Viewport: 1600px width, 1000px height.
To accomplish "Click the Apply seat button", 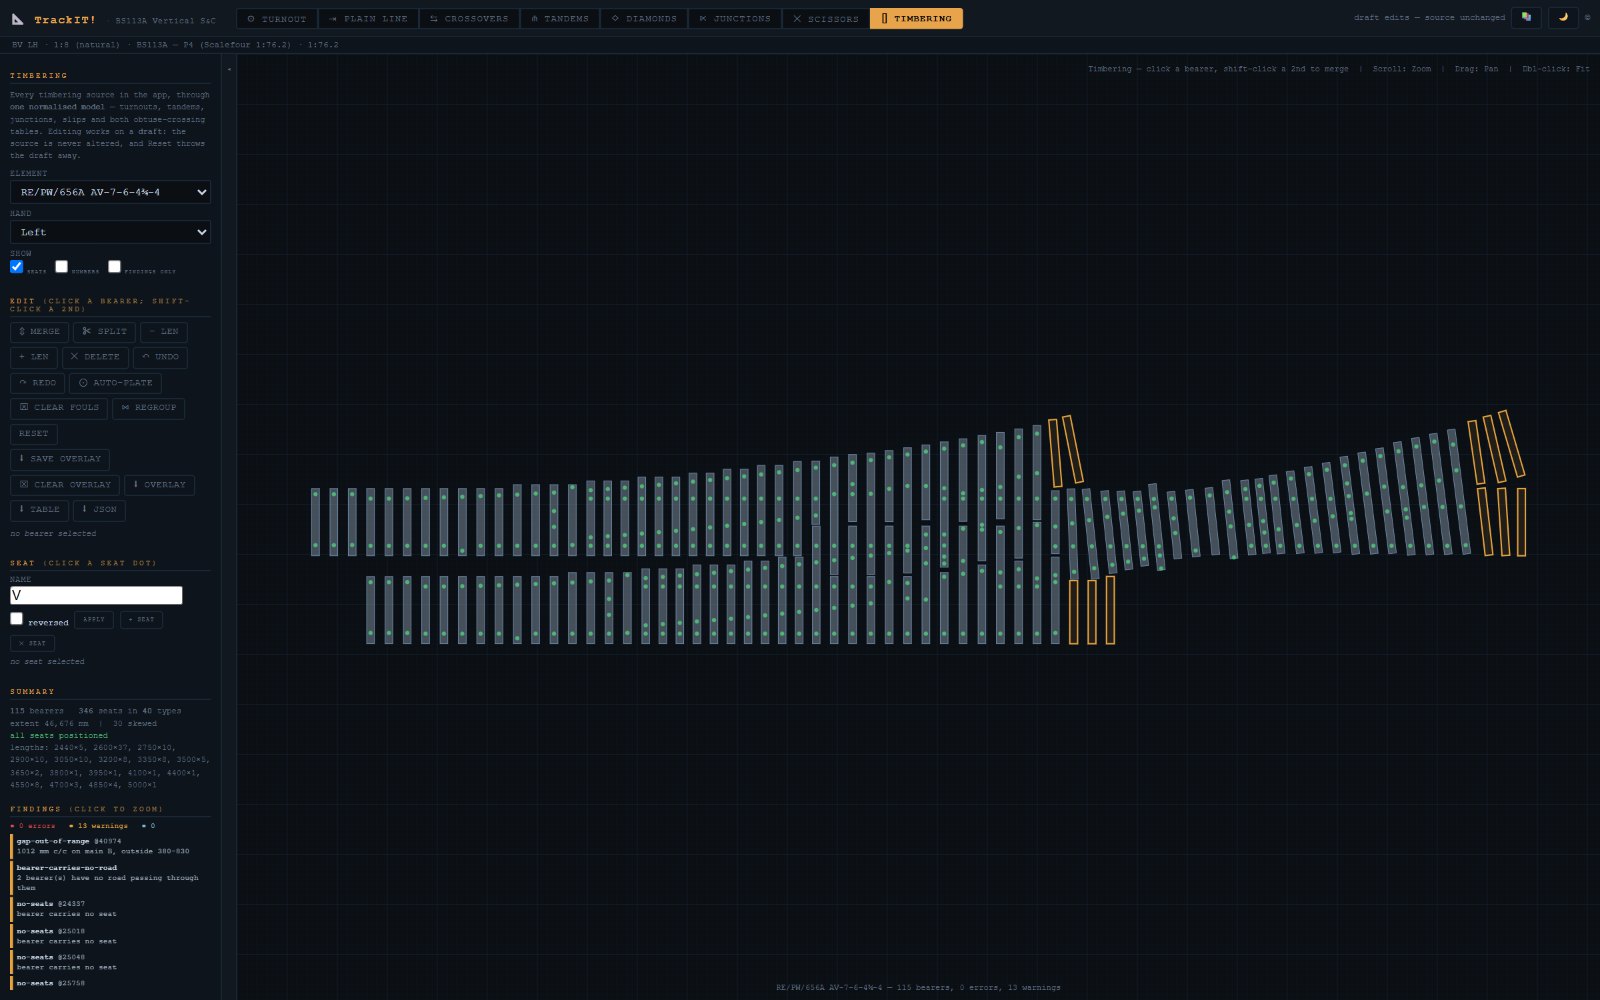I will tap(94, 620).
